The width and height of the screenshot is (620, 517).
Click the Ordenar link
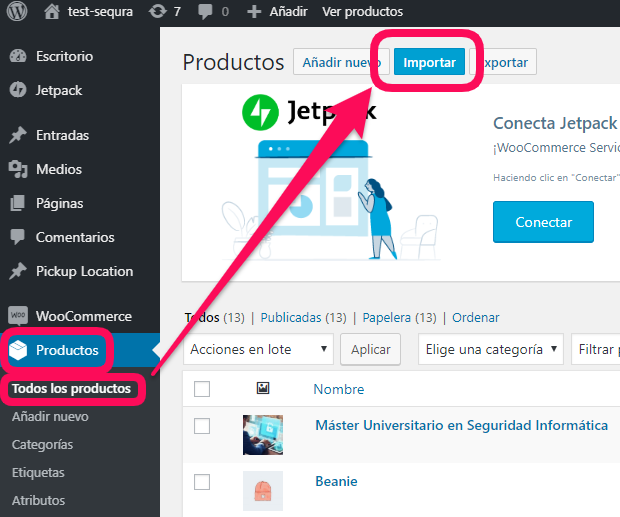coord(476,317)
